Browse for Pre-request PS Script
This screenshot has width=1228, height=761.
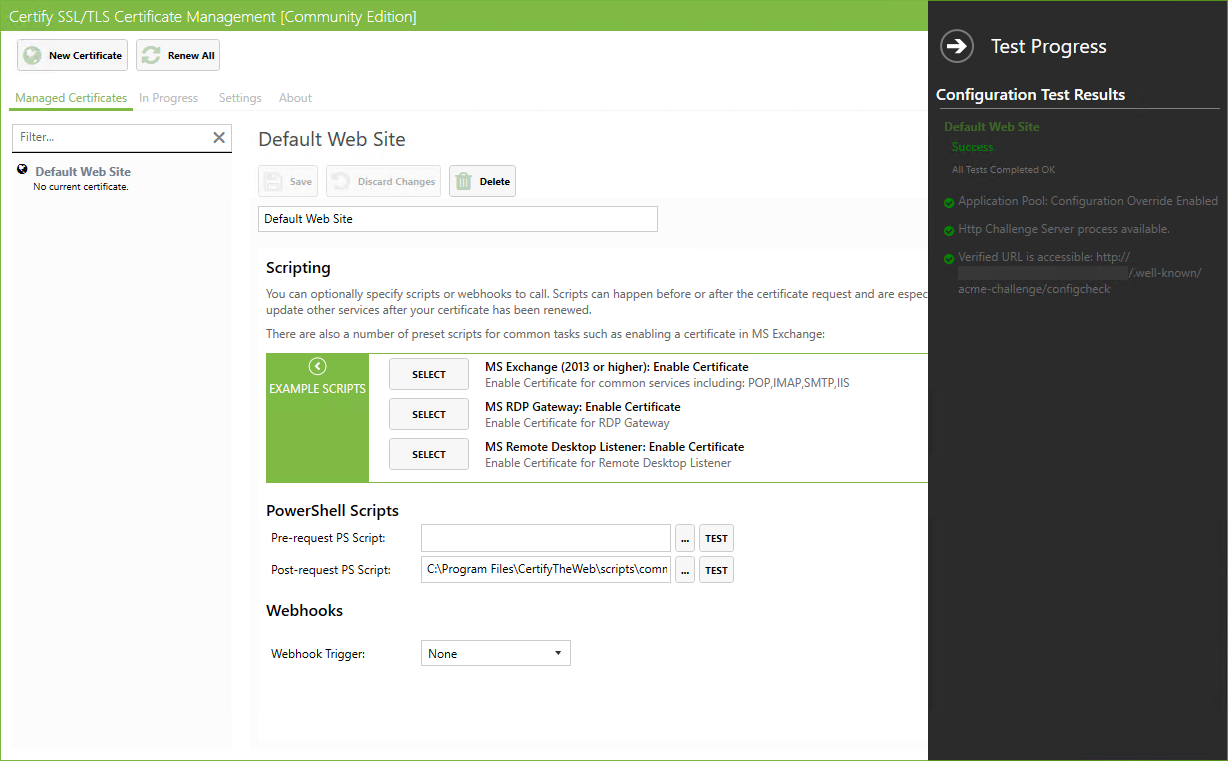pyautogui.click(x=685, y=538)
